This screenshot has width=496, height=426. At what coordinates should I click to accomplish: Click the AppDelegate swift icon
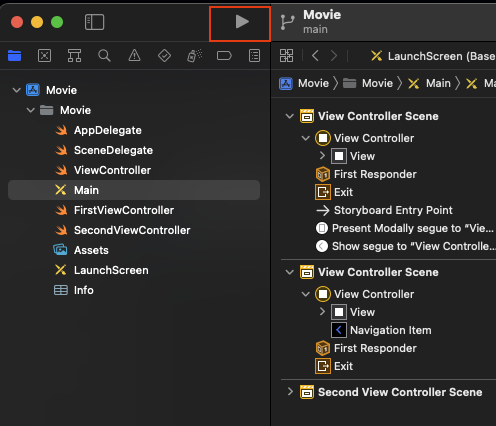pyautogui.click(x=61, y=130)
